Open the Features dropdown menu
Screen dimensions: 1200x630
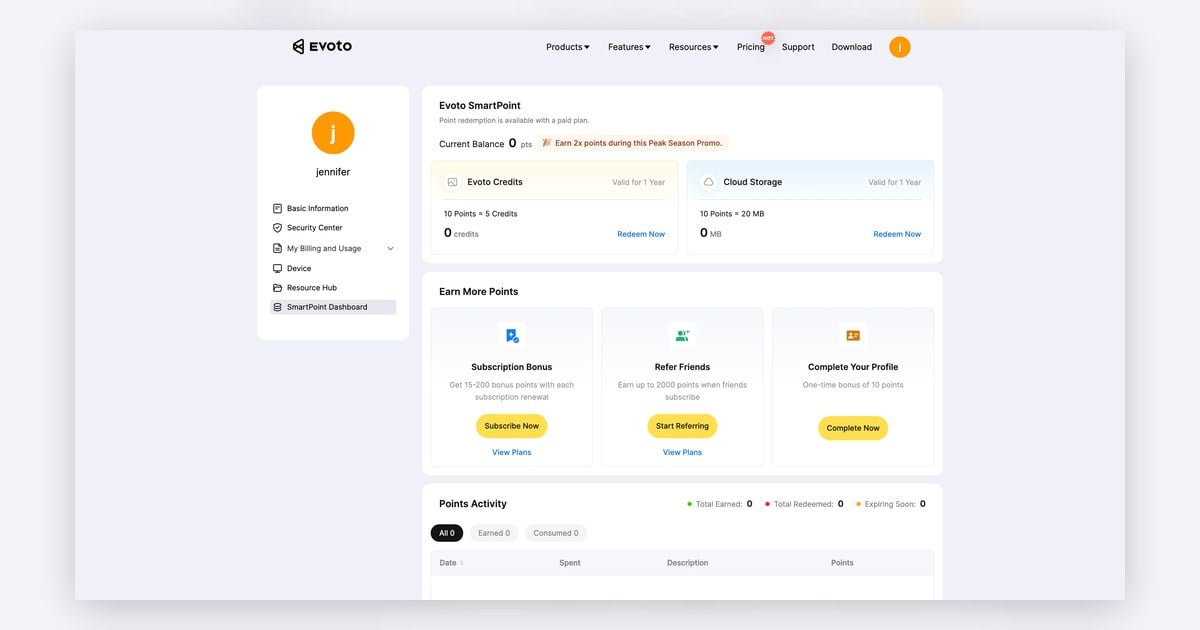pyautogui.click(x=629, y=47)
